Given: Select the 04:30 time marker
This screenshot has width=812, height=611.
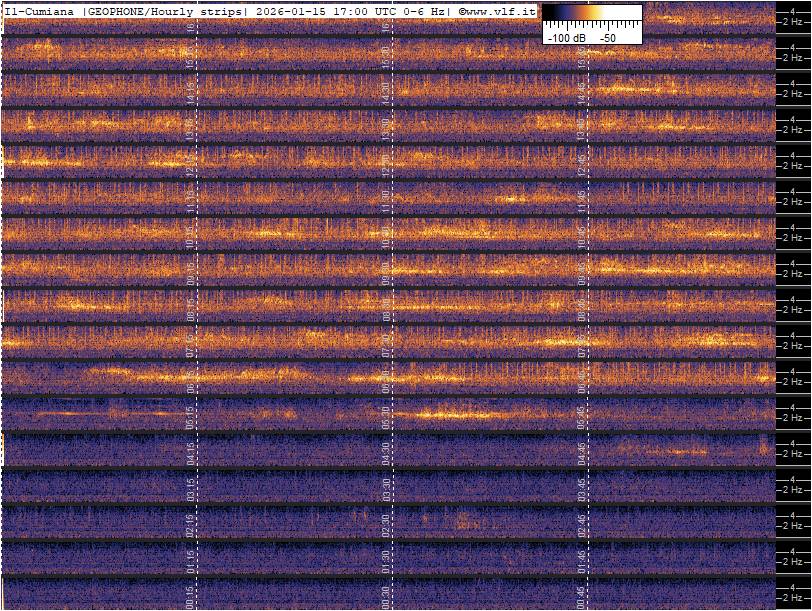Looking at the screenshot, I should (386, 452).
